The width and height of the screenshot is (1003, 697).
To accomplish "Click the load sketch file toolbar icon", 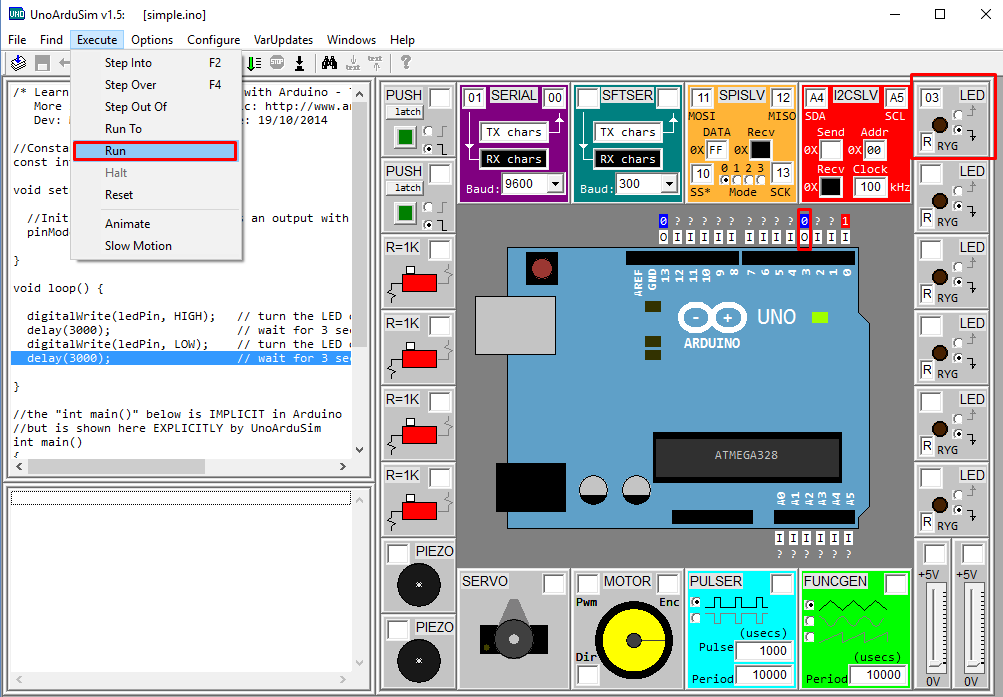I will [19, 63].
